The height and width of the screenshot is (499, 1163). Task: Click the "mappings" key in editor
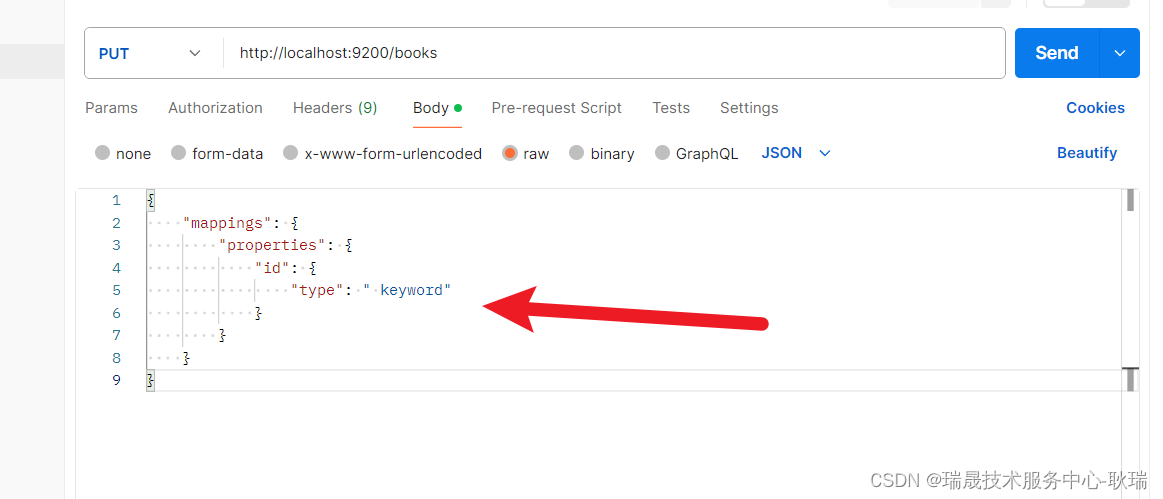(227, 222)
